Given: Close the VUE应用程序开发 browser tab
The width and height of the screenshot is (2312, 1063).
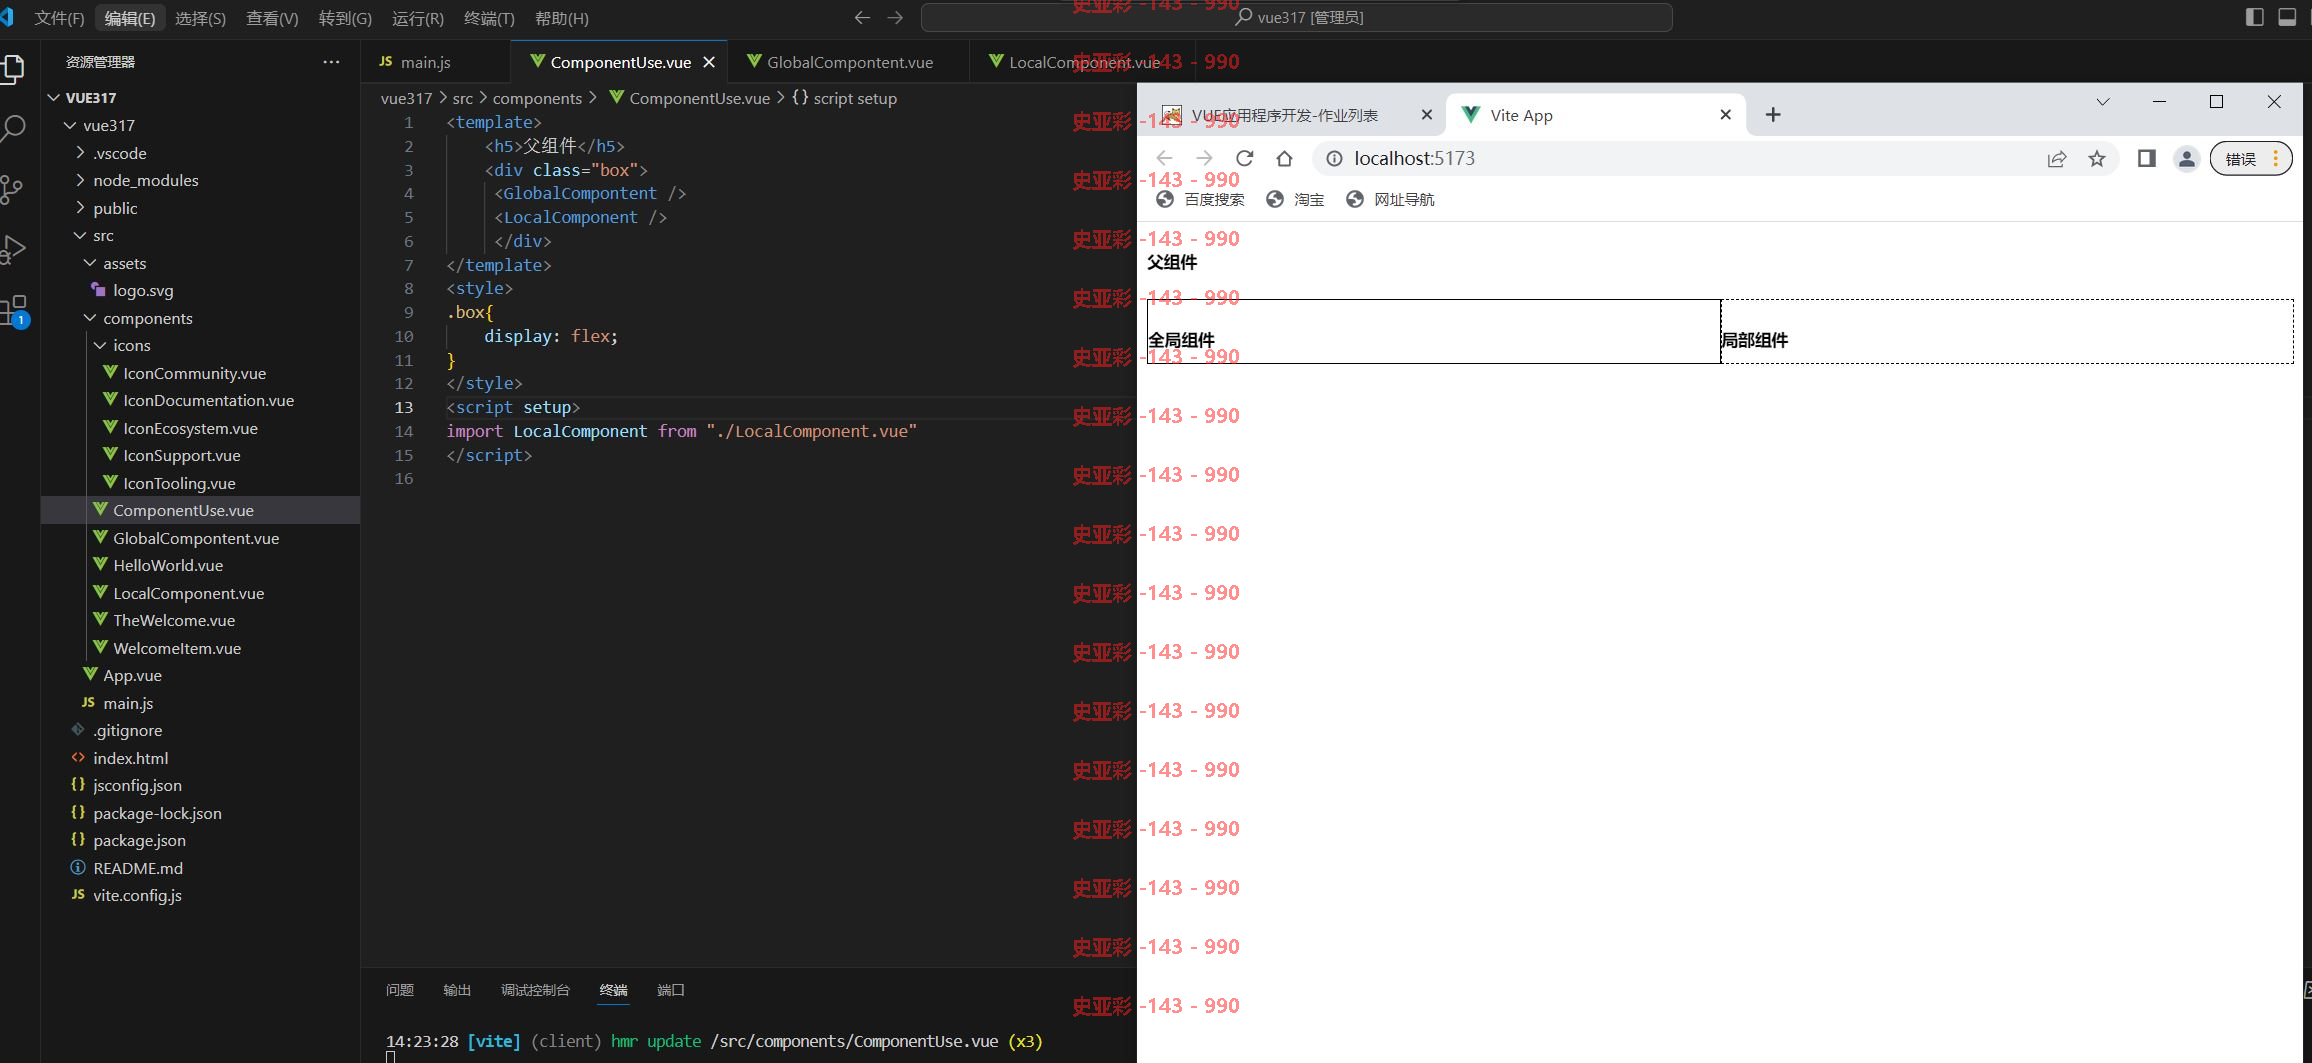Looking at the screenshot, I should [x=1427, y=115].
